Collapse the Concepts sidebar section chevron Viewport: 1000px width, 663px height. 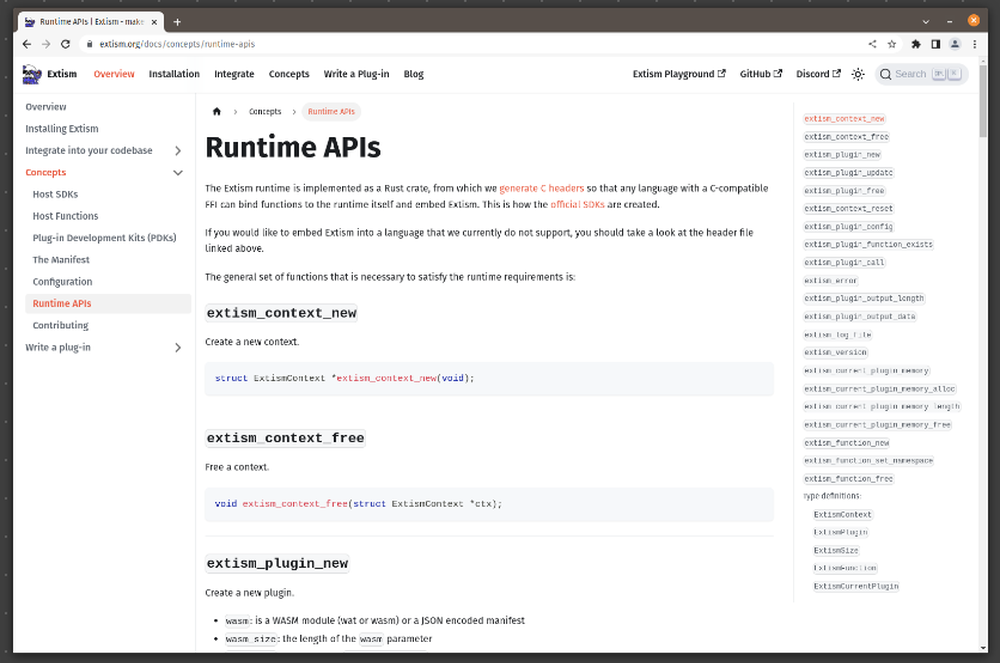pyautogui.click(x=178, y=173)
